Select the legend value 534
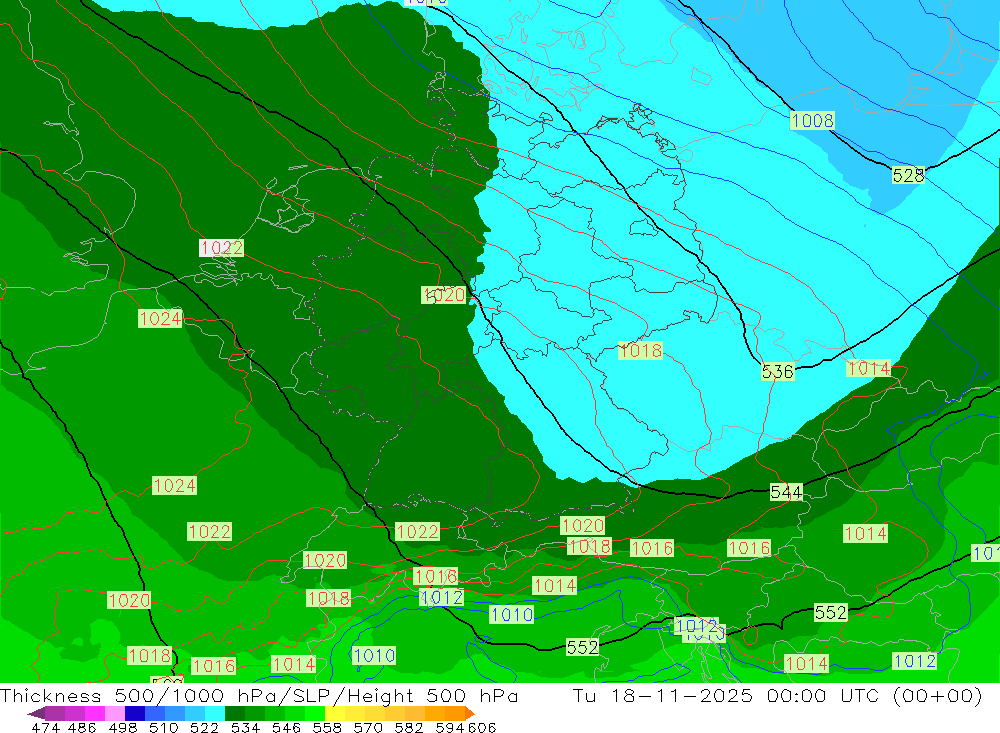Viewport: 1000px width, 733px height. click(245, 727)
